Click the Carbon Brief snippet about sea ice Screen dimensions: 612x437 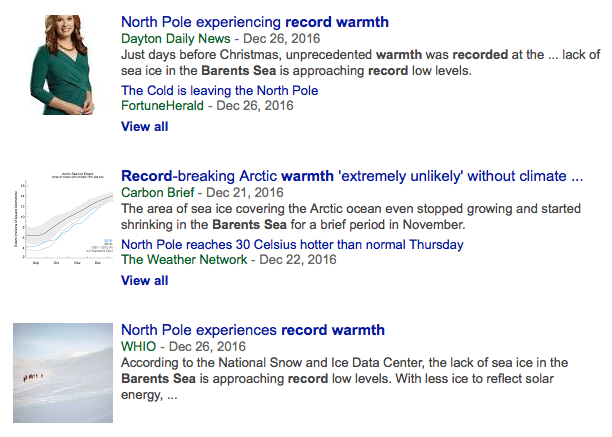coord(351,217)
